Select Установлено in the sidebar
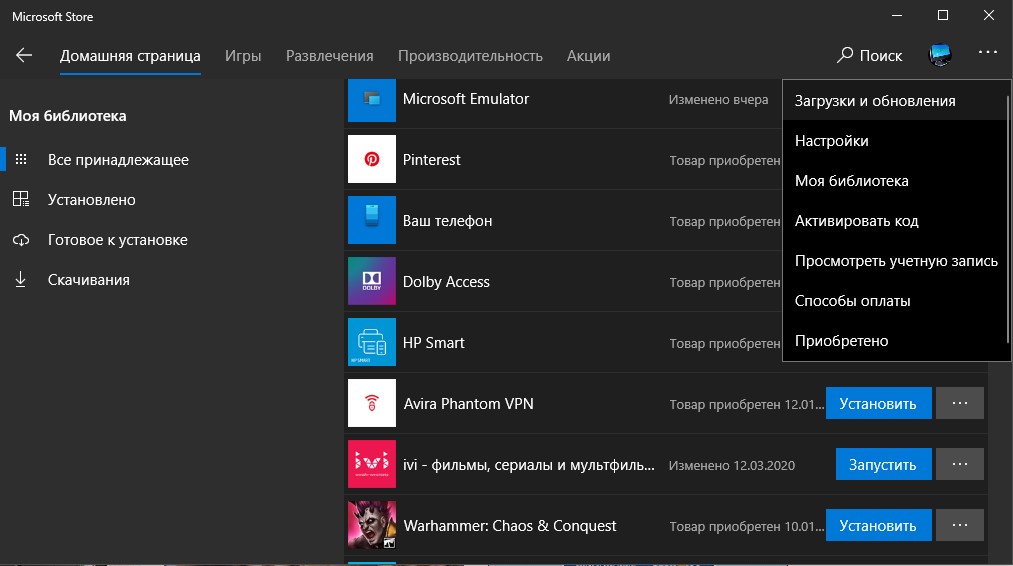 92,200
